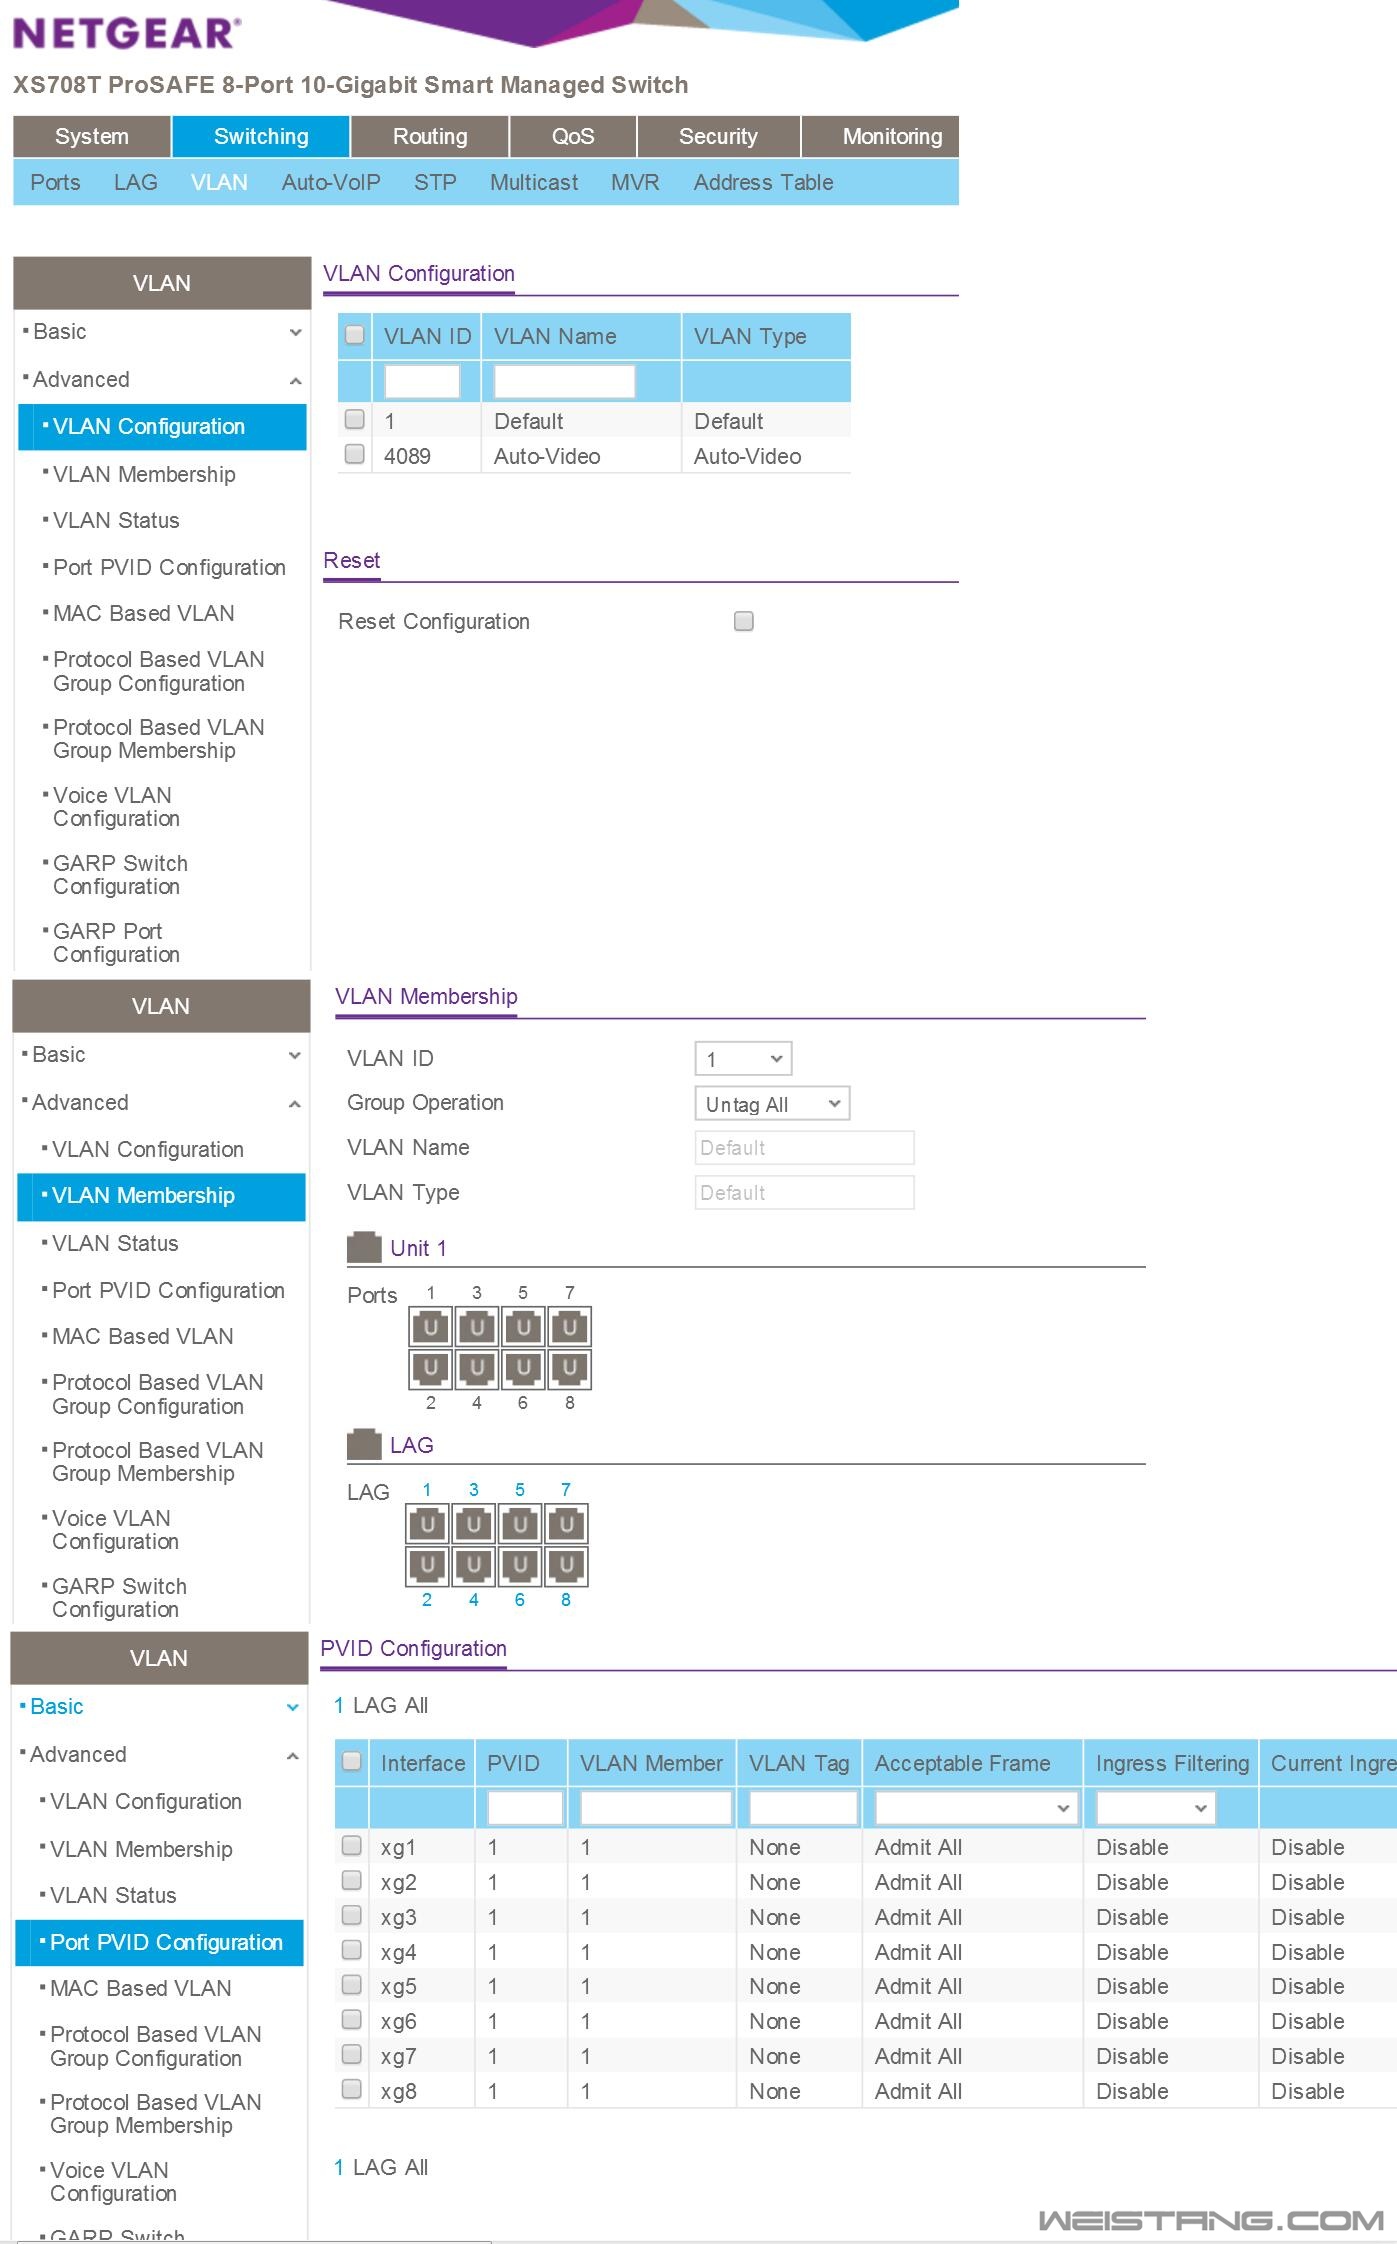Viewport: 1397px width, 2244px height.
Task: Select all interfaces in PVID table header
Action: point(352,1761)
